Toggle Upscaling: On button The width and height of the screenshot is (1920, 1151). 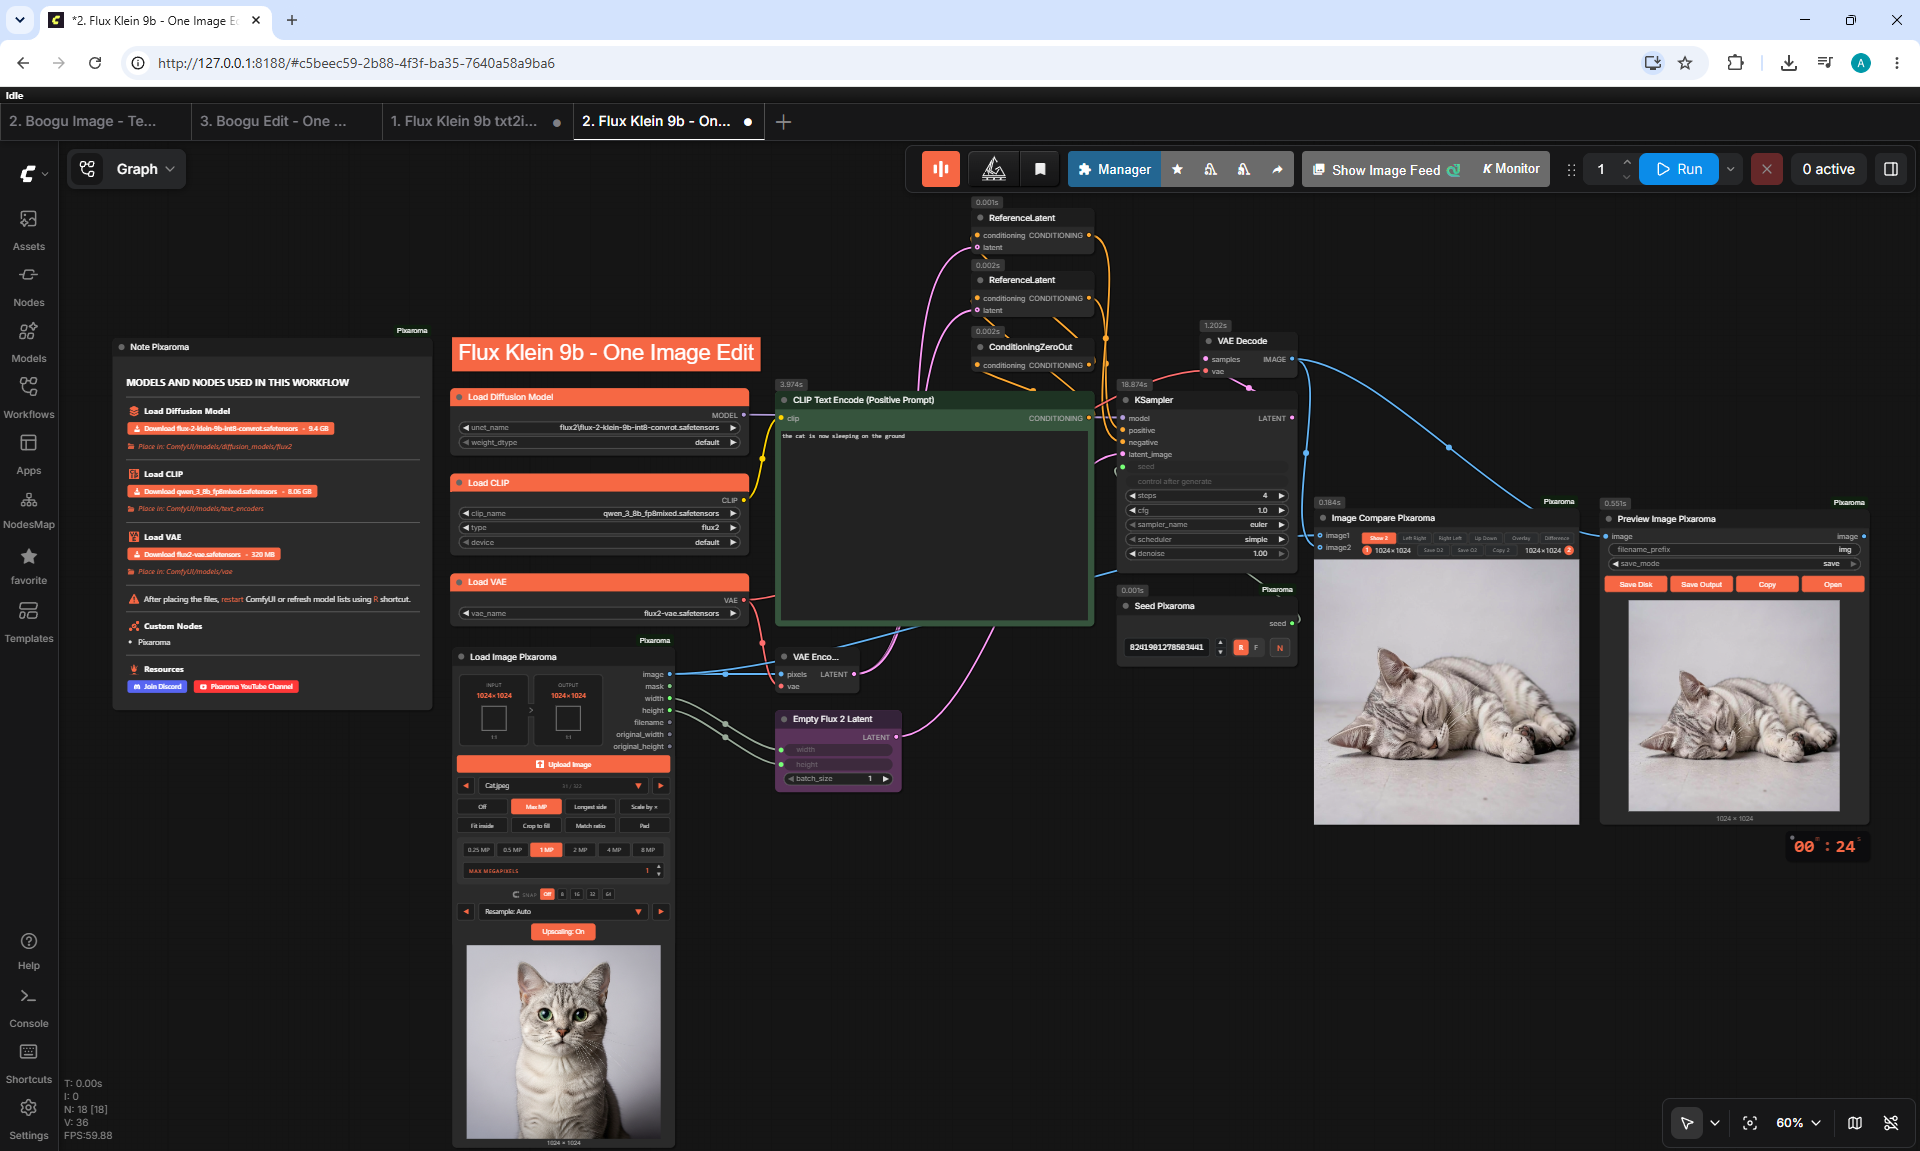click(563, 931)
